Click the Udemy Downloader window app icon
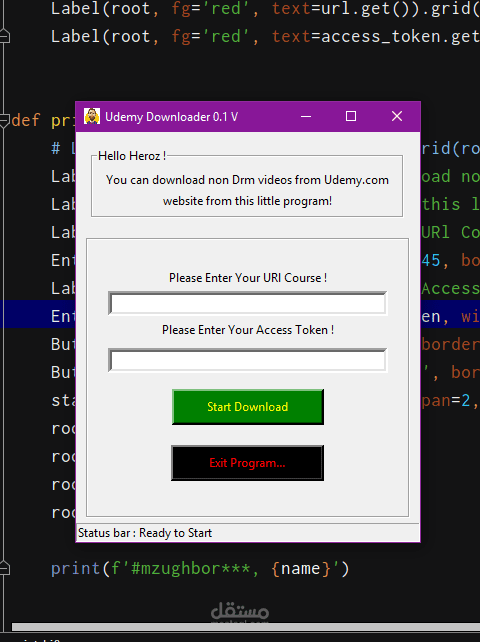 click(x=92, y=116)
